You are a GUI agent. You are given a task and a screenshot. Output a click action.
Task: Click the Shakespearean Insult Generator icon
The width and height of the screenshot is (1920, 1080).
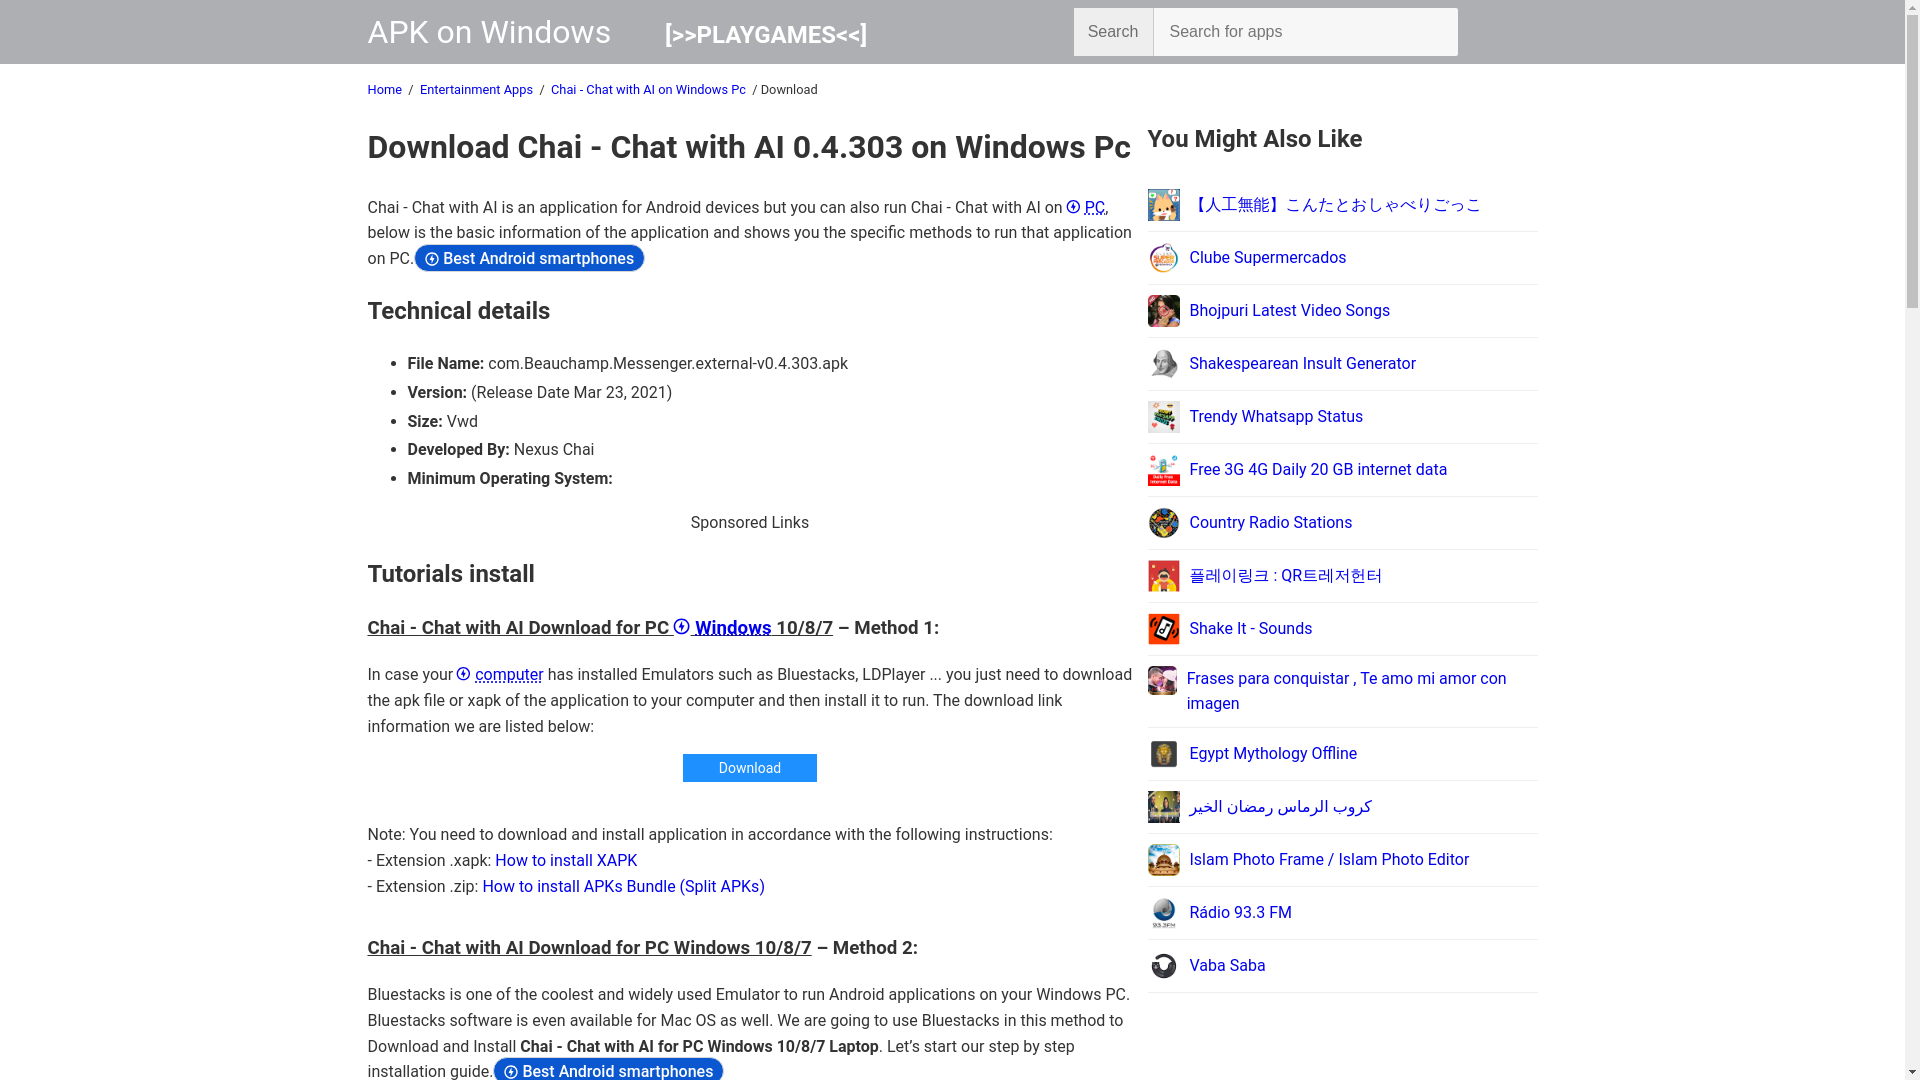coord(1163,364)
